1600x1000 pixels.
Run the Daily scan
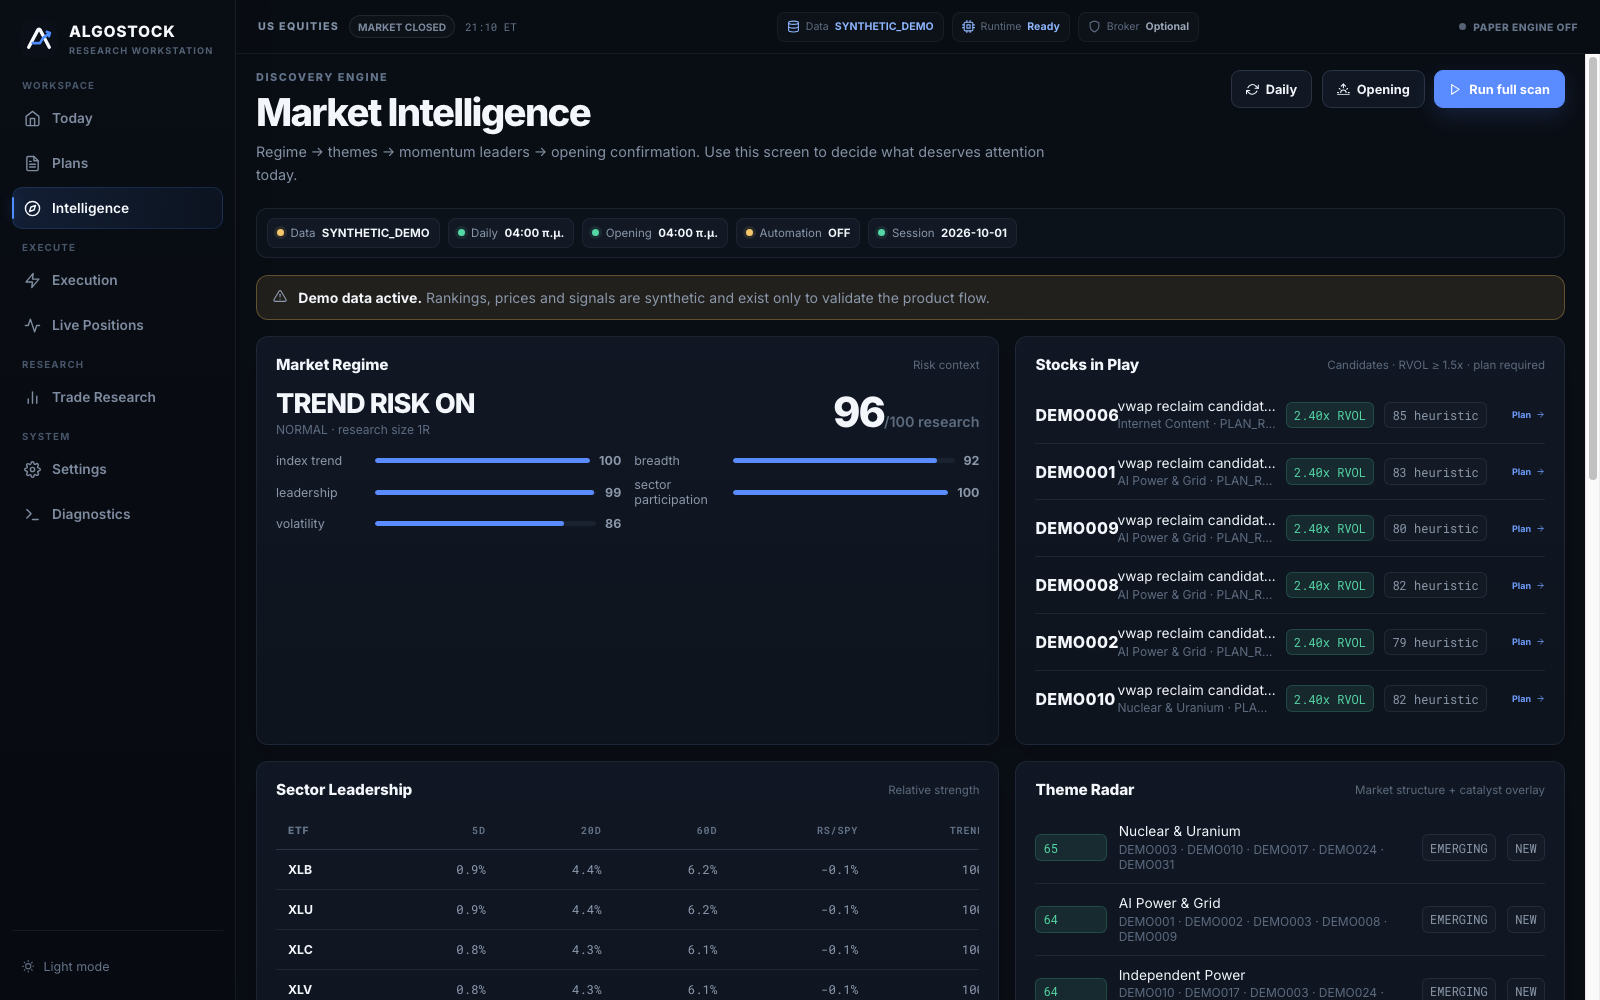1271,89
